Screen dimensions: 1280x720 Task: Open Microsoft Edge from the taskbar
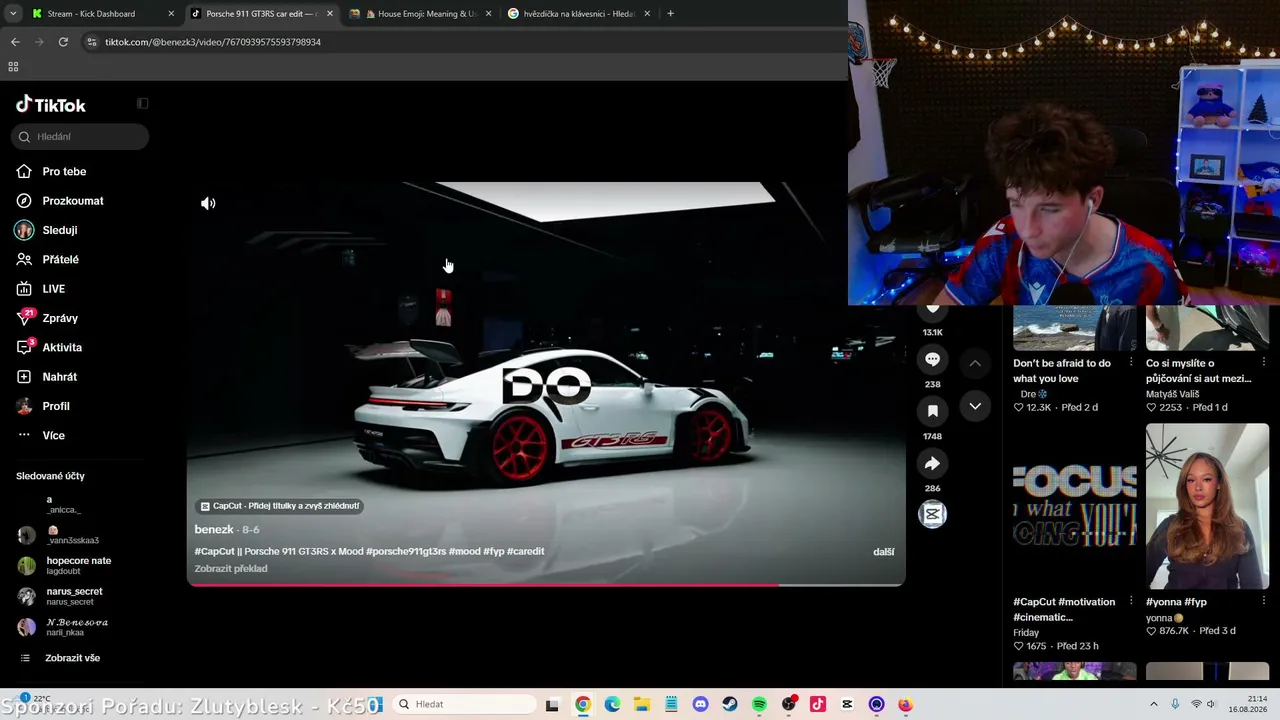[612, 705]
